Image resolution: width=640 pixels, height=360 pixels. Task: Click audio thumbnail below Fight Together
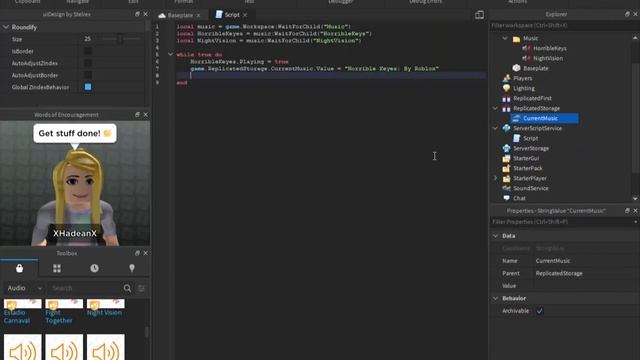point(64,347)
